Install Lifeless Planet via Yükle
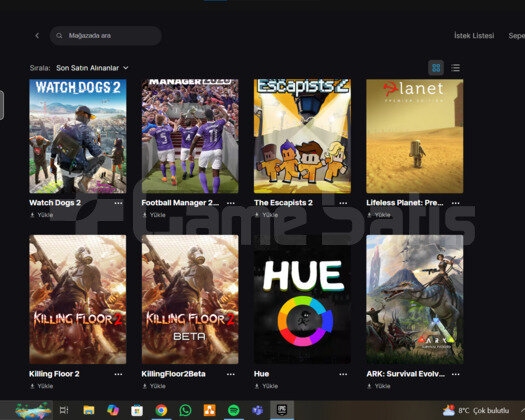 379,215
